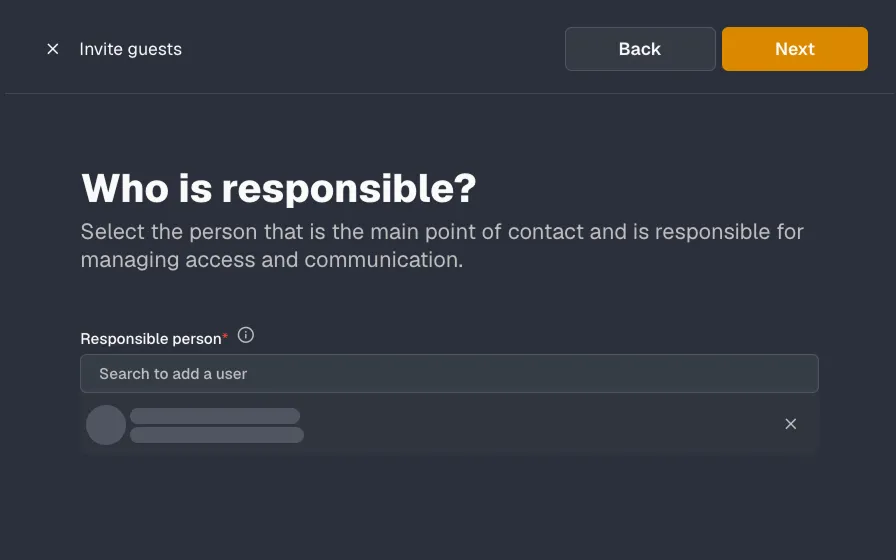896x560 pixels.
Task: Click the main point of contact description
Action: 442,246
